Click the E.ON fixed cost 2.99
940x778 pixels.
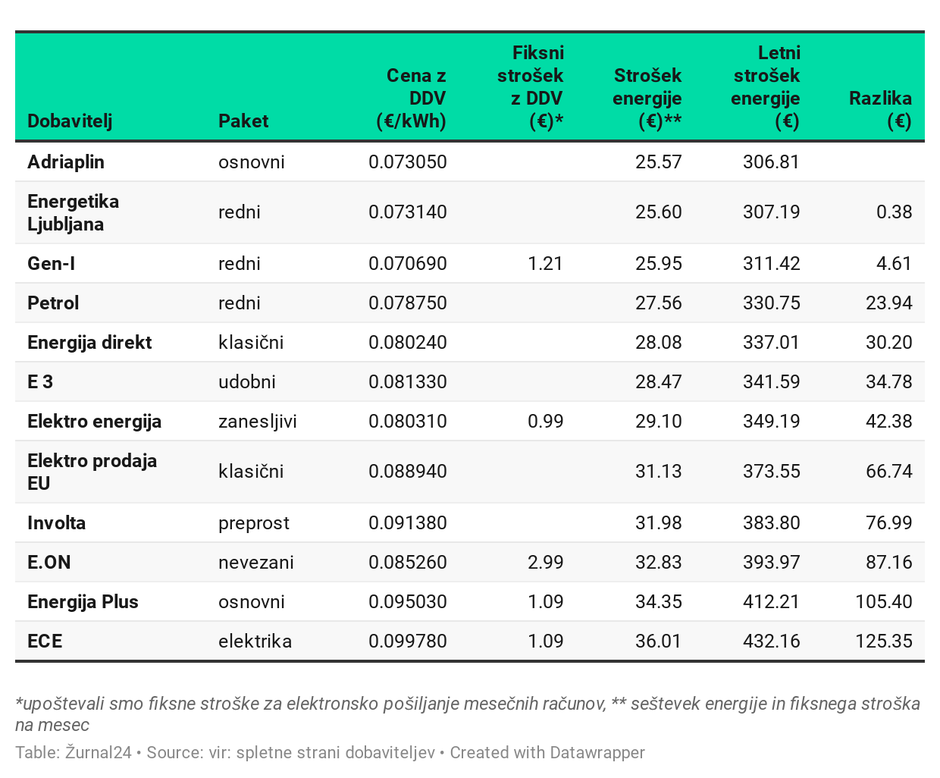point(546,563)
